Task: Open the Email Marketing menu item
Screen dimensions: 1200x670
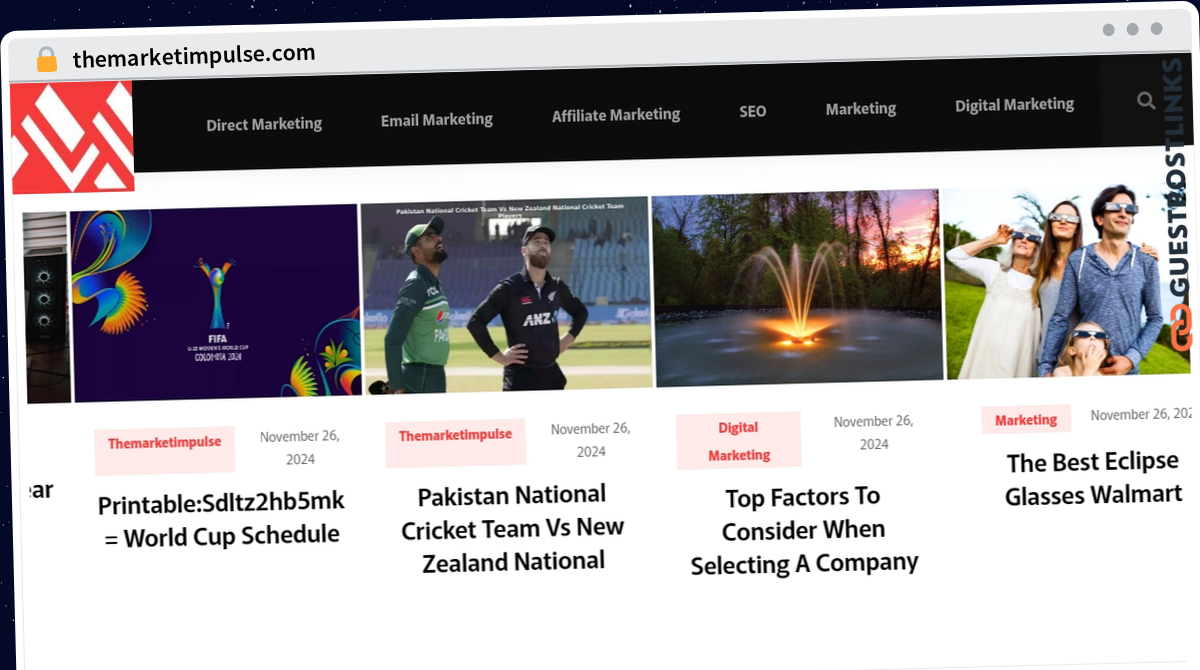Action: (437, 120)
